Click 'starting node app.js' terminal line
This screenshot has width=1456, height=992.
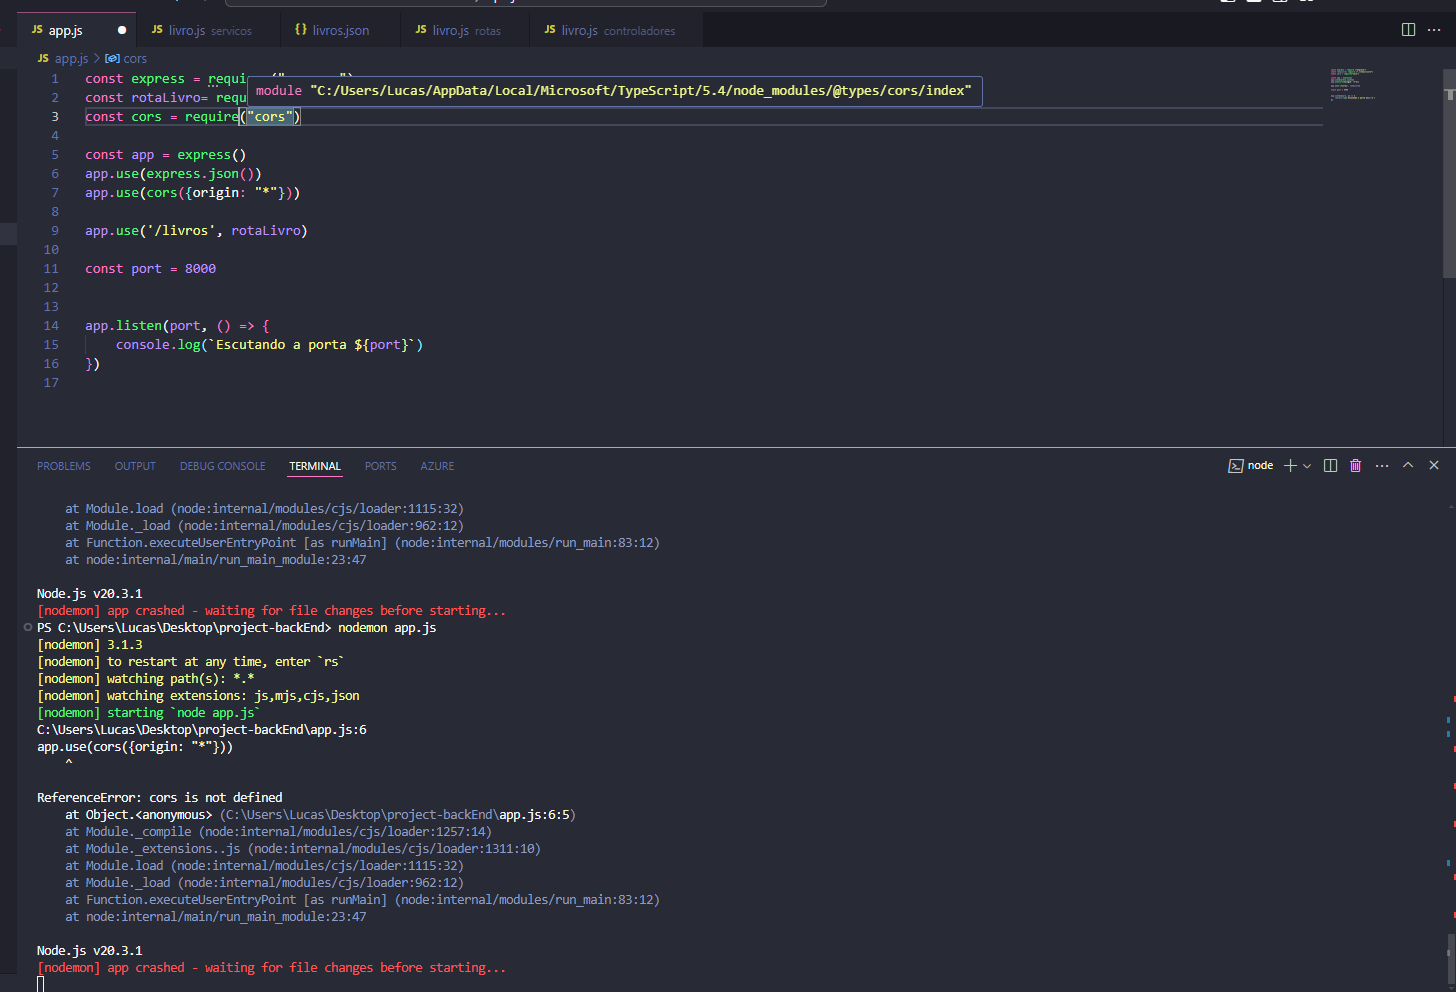tap(148, 713)
